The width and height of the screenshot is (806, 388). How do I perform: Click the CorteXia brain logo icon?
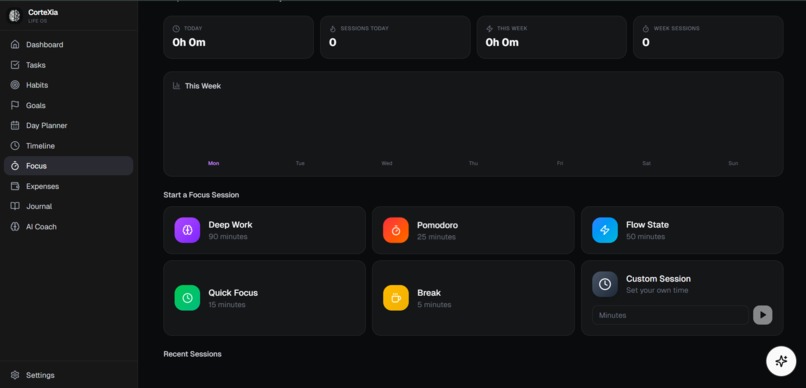(15, 15)
